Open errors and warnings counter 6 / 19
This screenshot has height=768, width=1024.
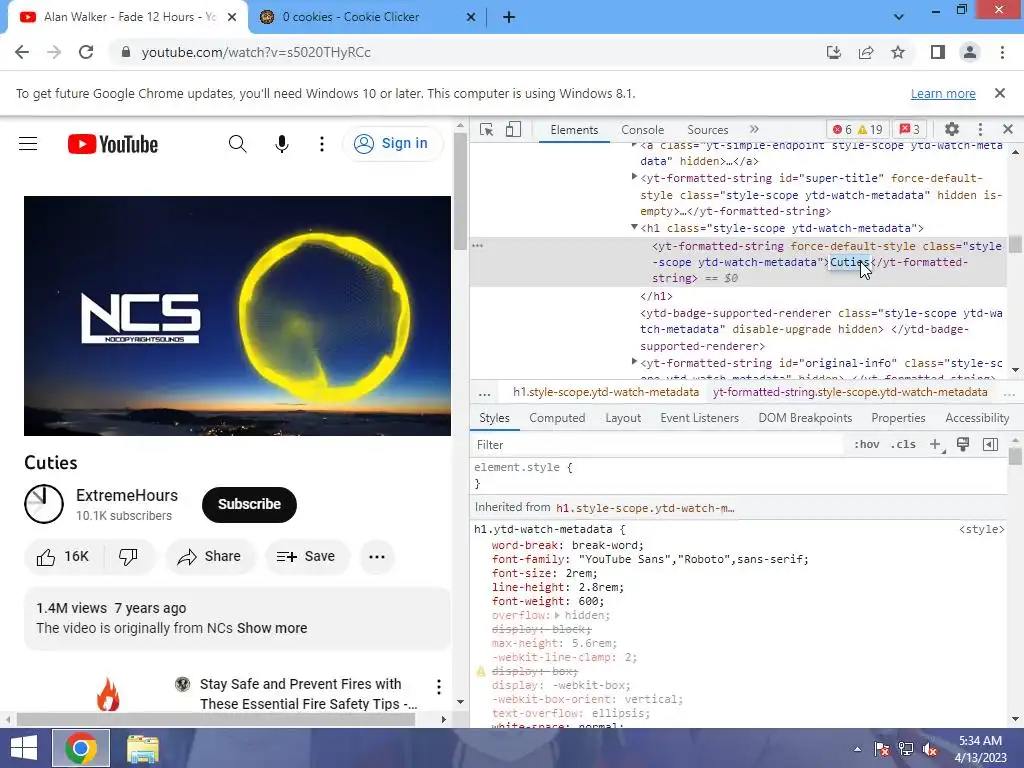pyautogui.click(x=857, y=129)
